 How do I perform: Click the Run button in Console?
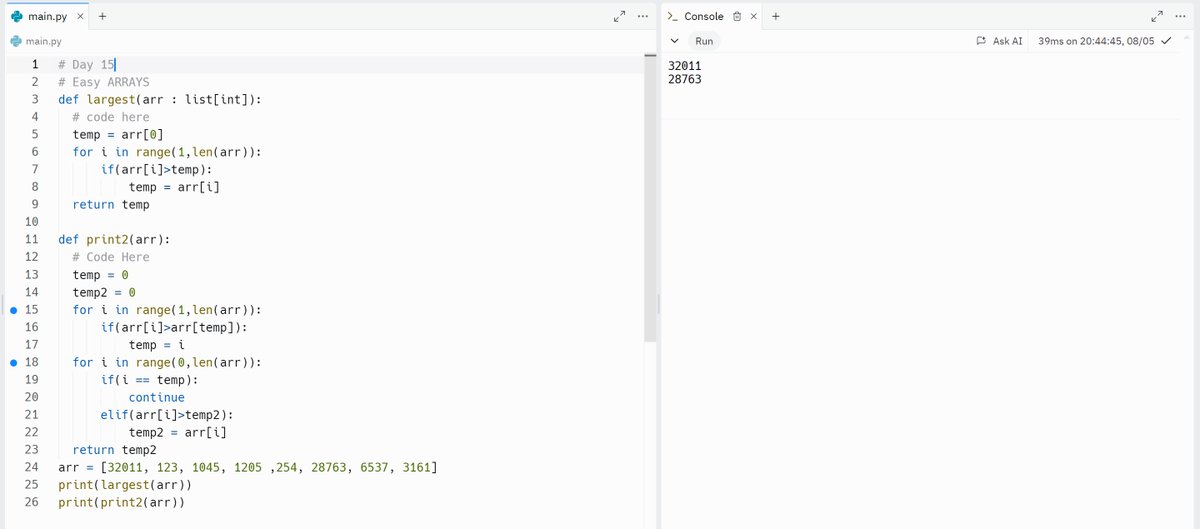704,41
